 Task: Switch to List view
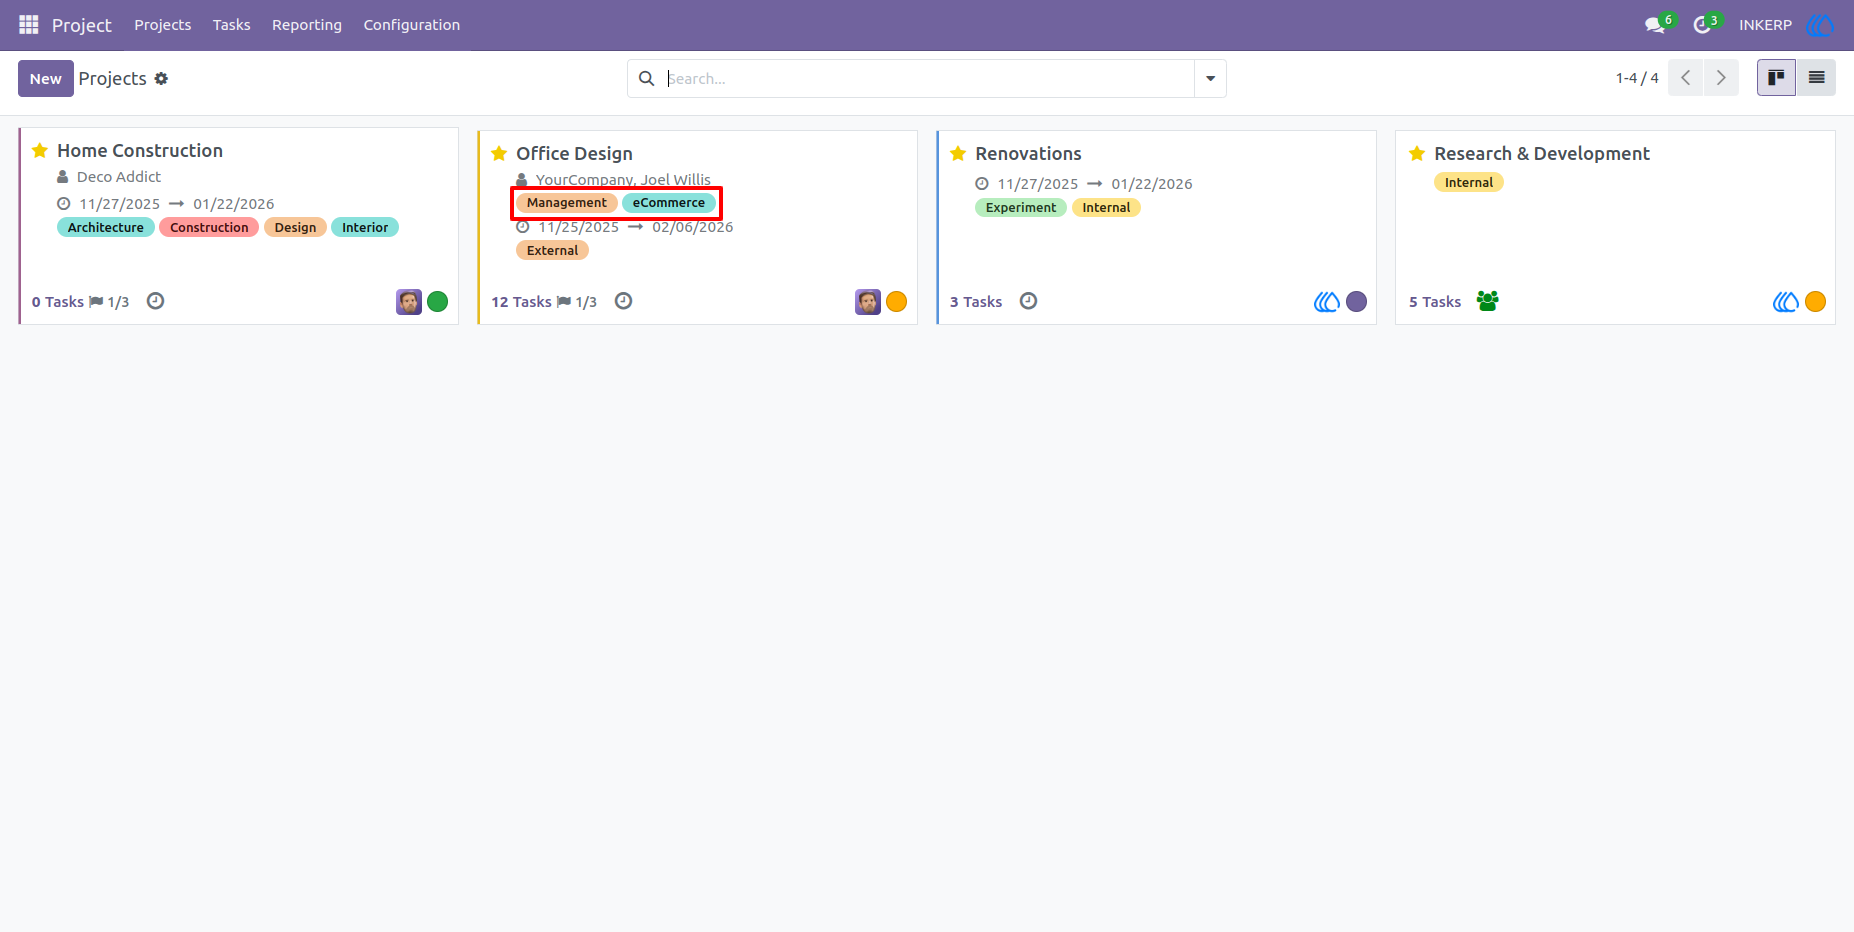click(x=1816, y=78)
